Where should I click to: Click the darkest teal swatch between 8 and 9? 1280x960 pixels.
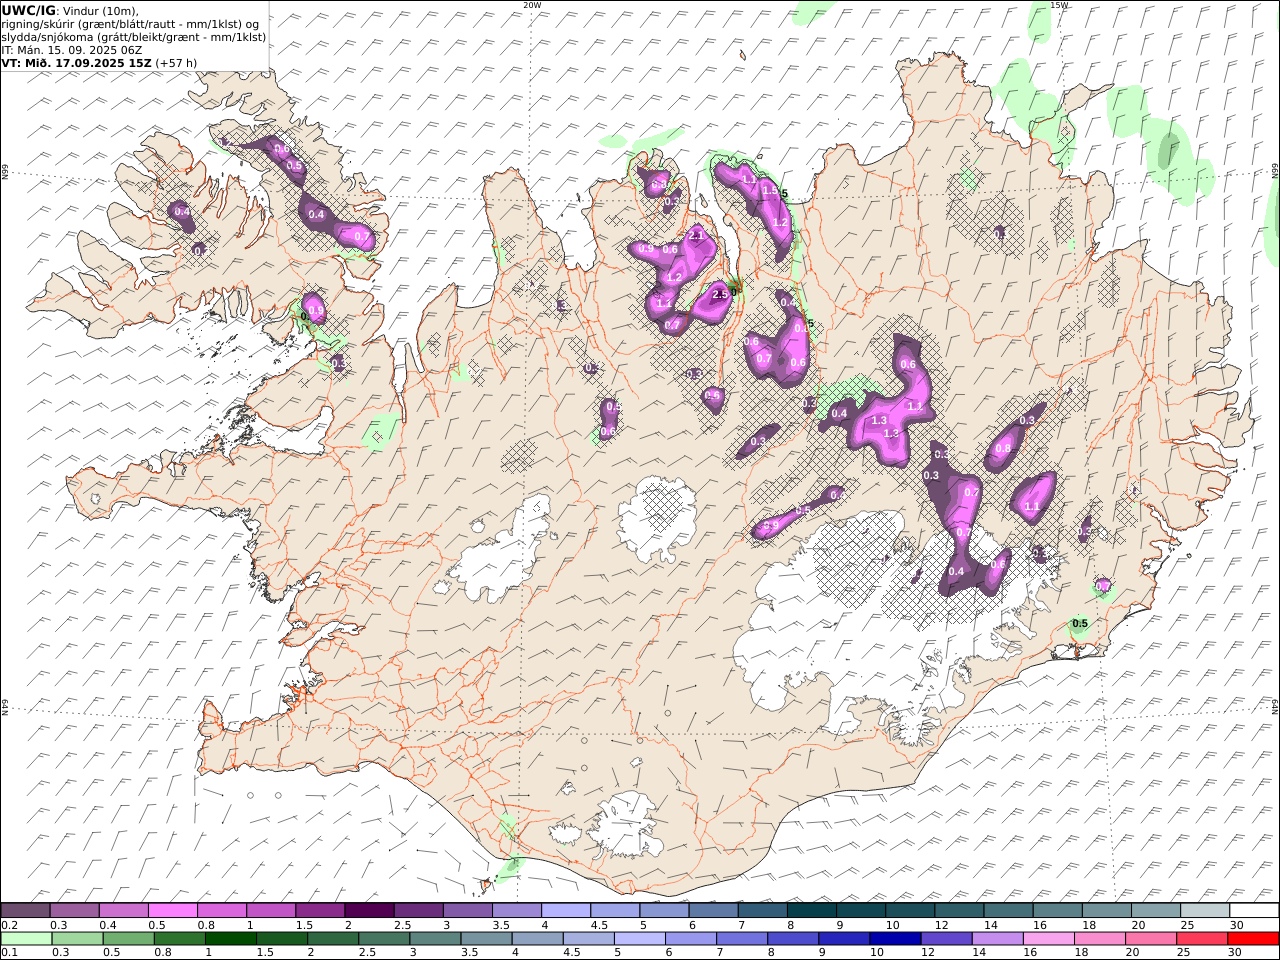(x=811, y=910)
